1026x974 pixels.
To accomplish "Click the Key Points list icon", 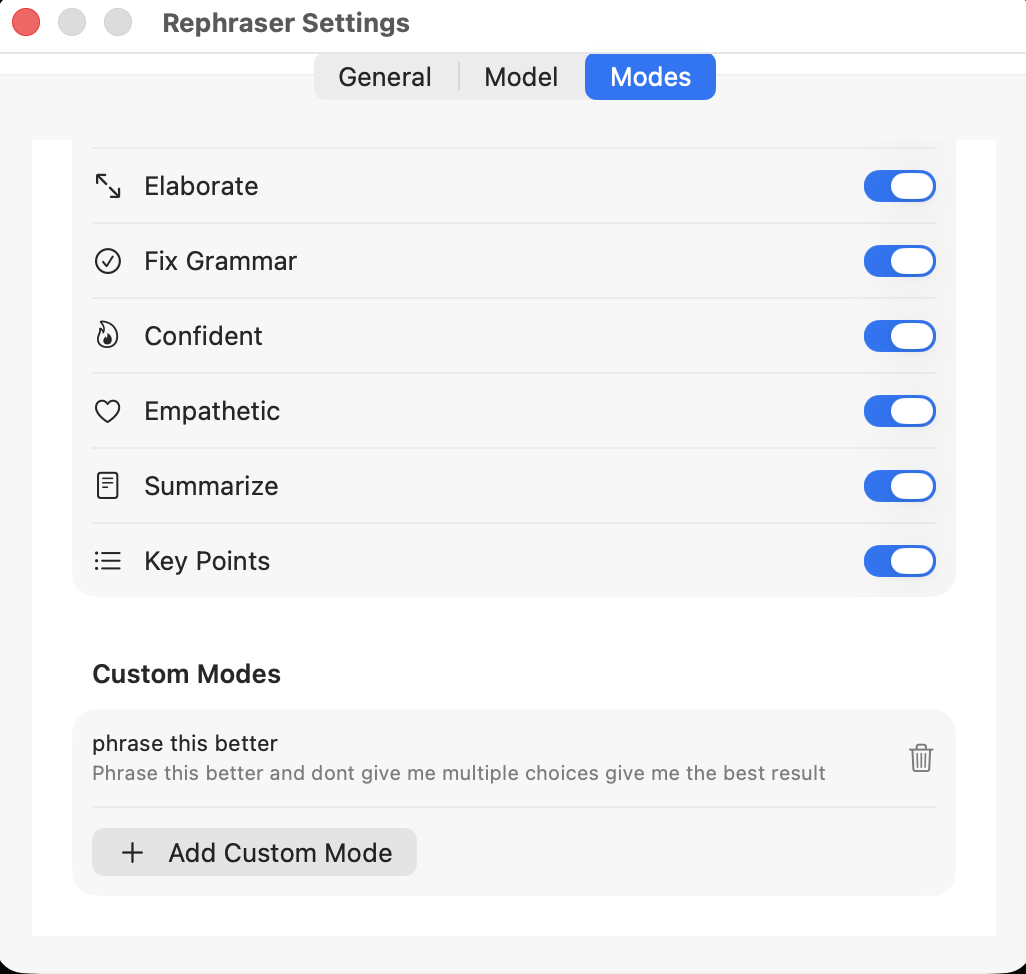I will tap(107, 560).
